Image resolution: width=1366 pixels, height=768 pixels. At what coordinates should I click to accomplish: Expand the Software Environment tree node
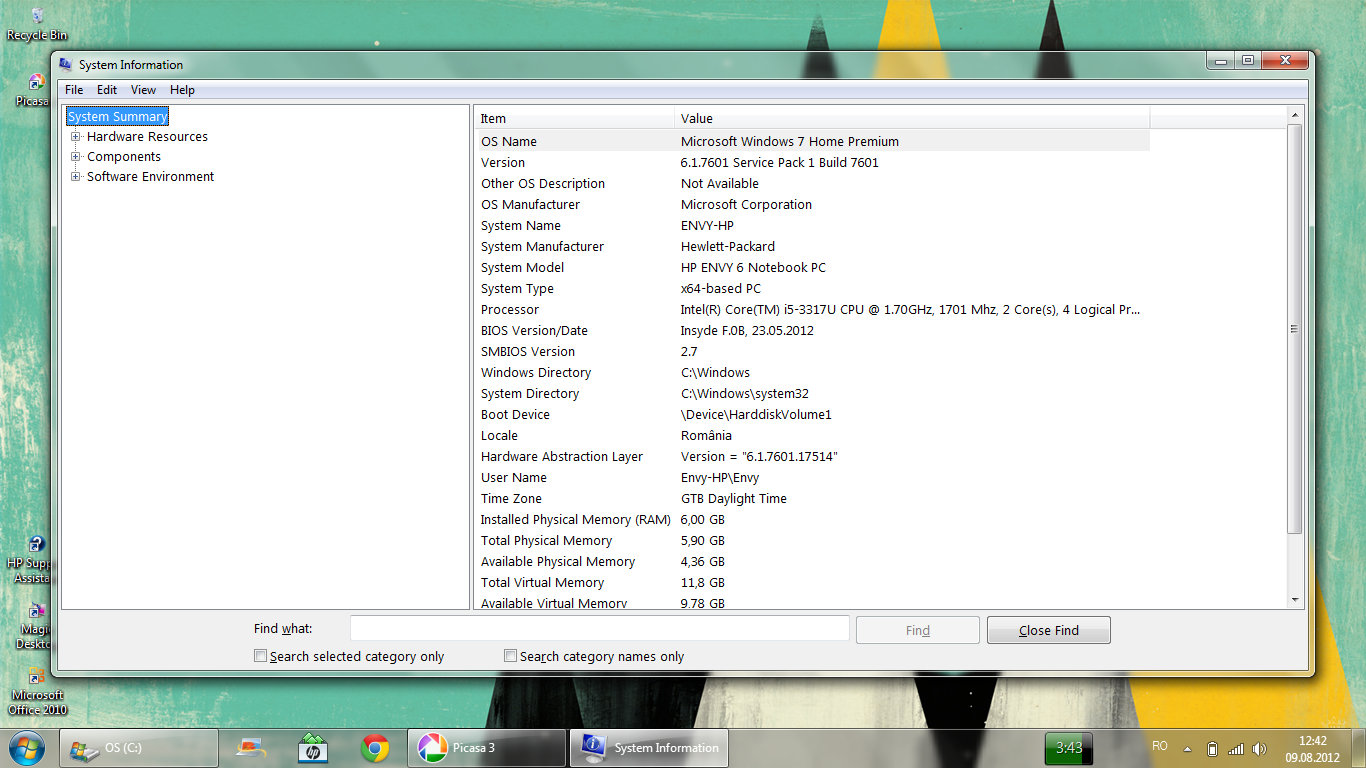click(x=76, y=177)
